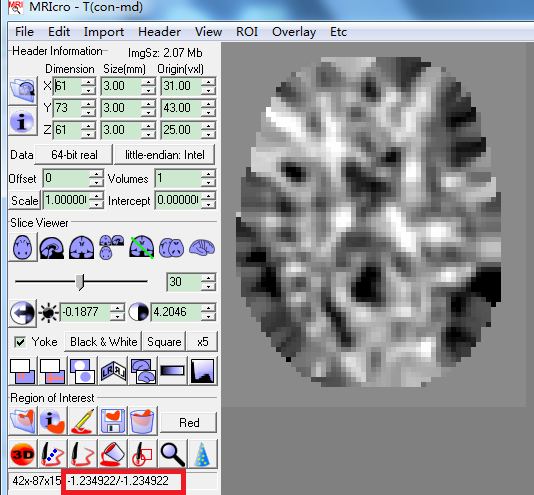Select the oblique slice view icon
The height and width of the screenshot is (495, 534).
142,247
